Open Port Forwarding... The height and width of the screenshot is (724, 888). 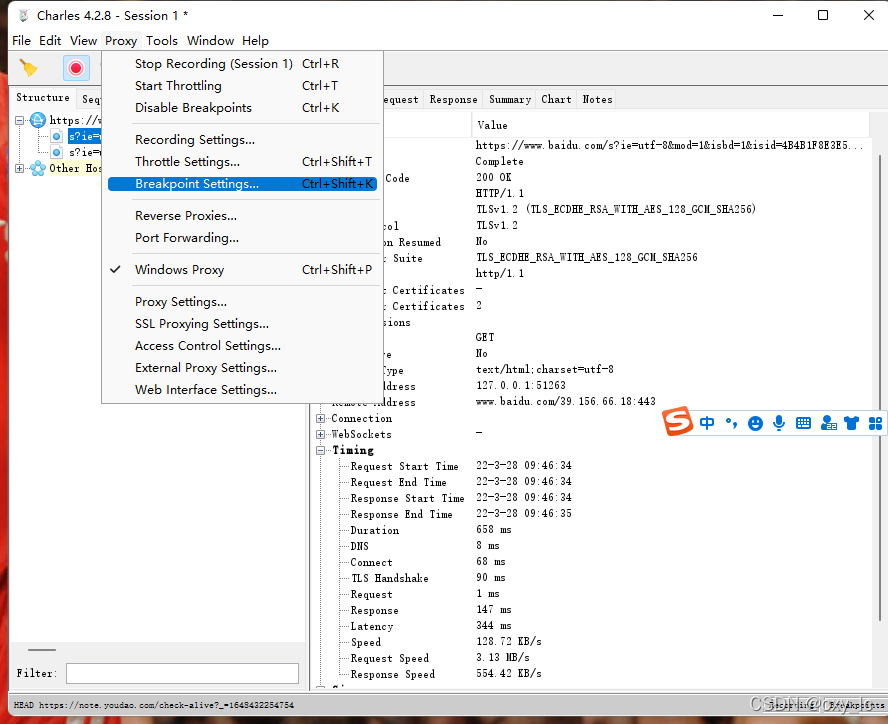tap(242, 238)
